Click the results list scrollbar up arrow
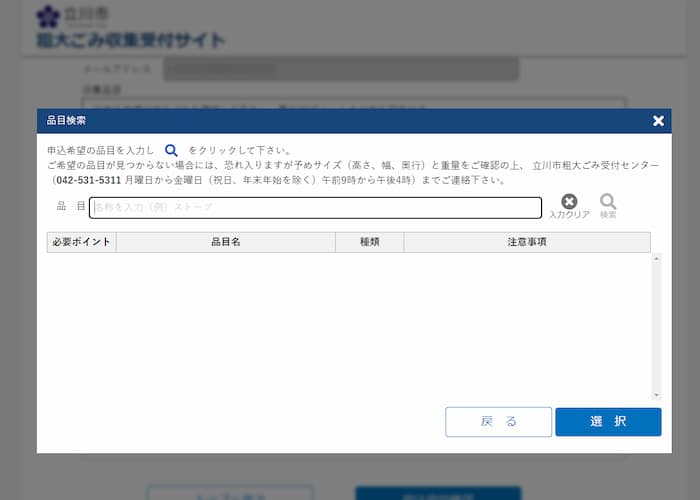Screen dimensions: 700x500 tap(656, 259)
